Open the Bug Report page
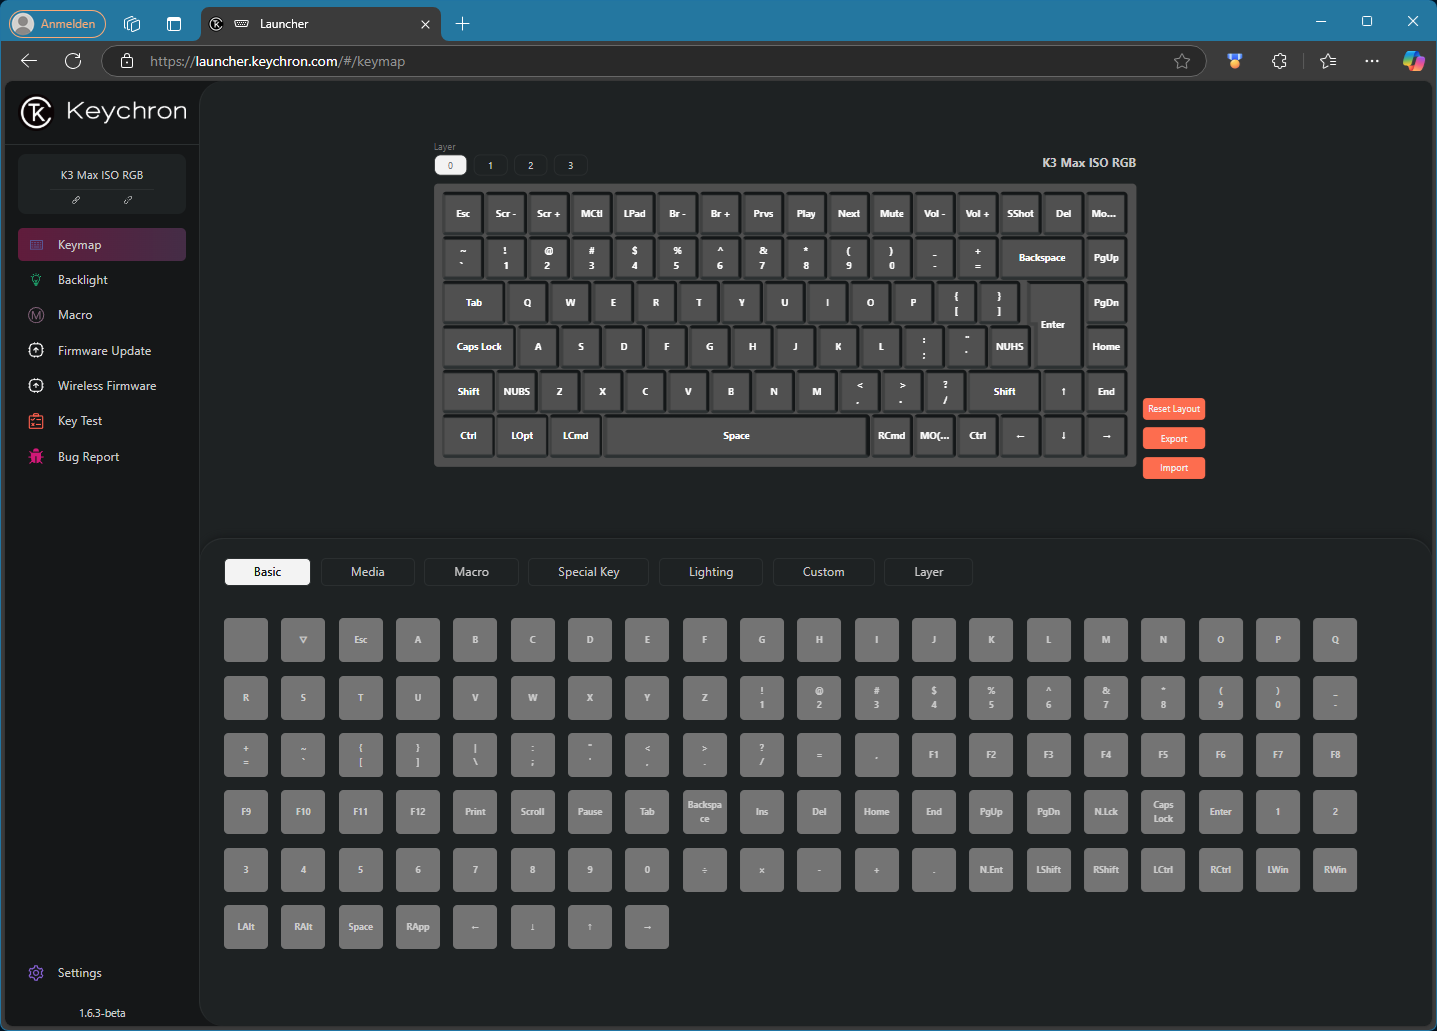Image resolution: width=1437 pixels, height=1031 pixels. pyautogui.click(x=102, y=457)
